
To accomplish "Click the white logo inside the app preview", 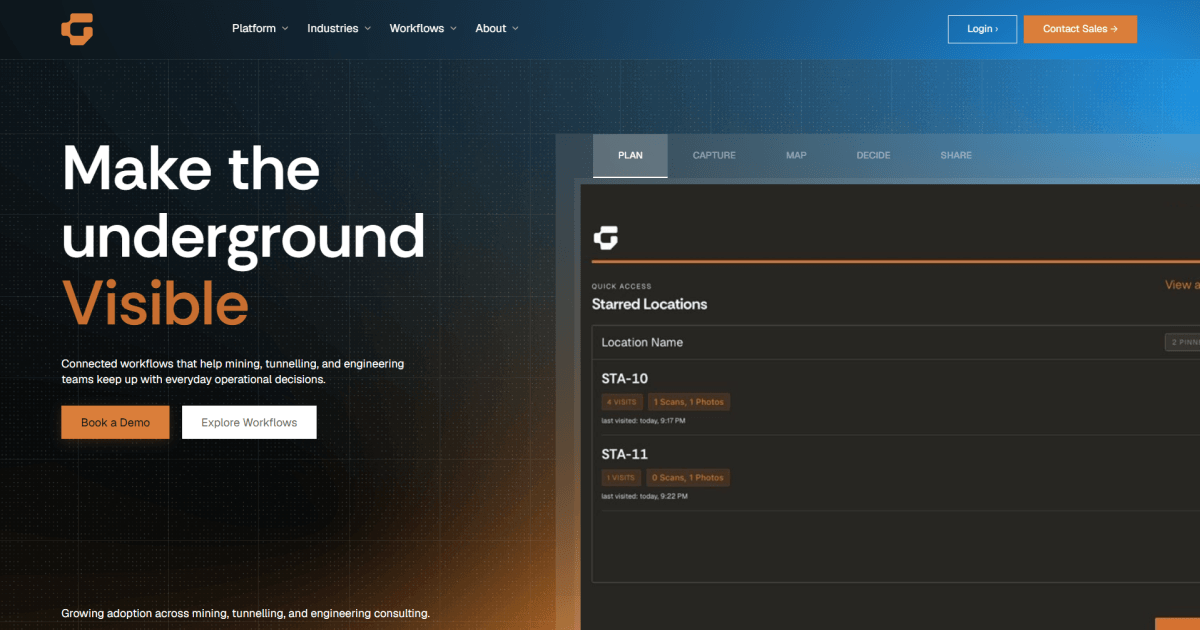I will (606, 237).
